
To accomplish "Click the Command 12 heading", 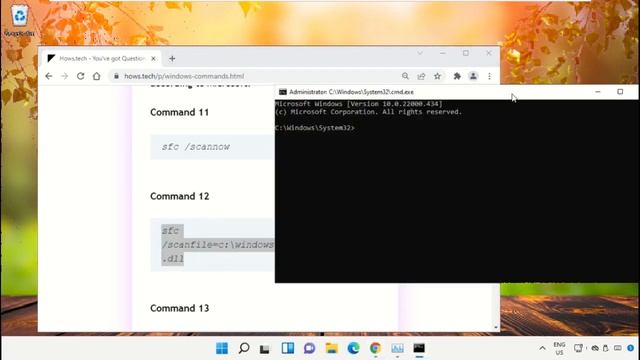I will (x=180, y=196).
